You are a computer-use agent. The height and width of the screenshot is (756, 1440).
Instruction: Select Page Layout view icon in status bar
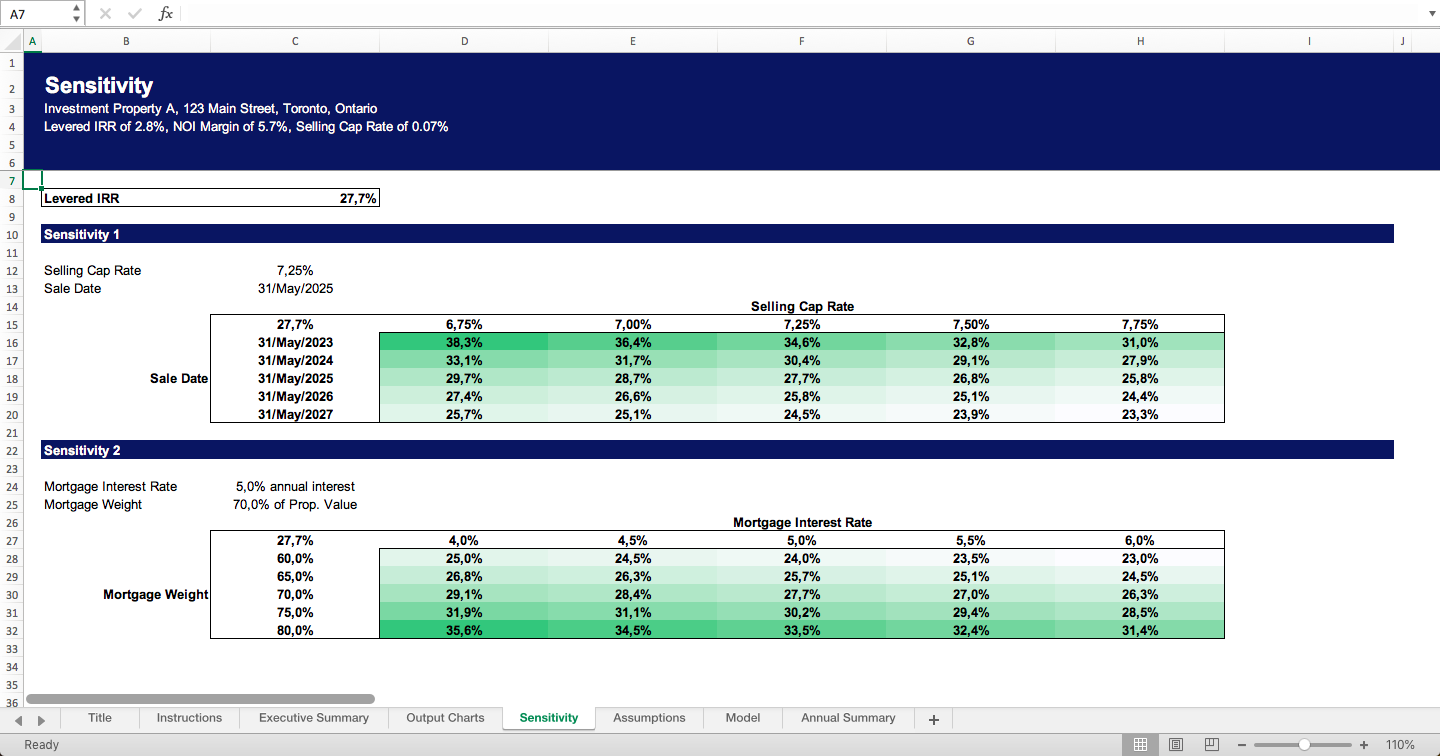(1176, 744)
